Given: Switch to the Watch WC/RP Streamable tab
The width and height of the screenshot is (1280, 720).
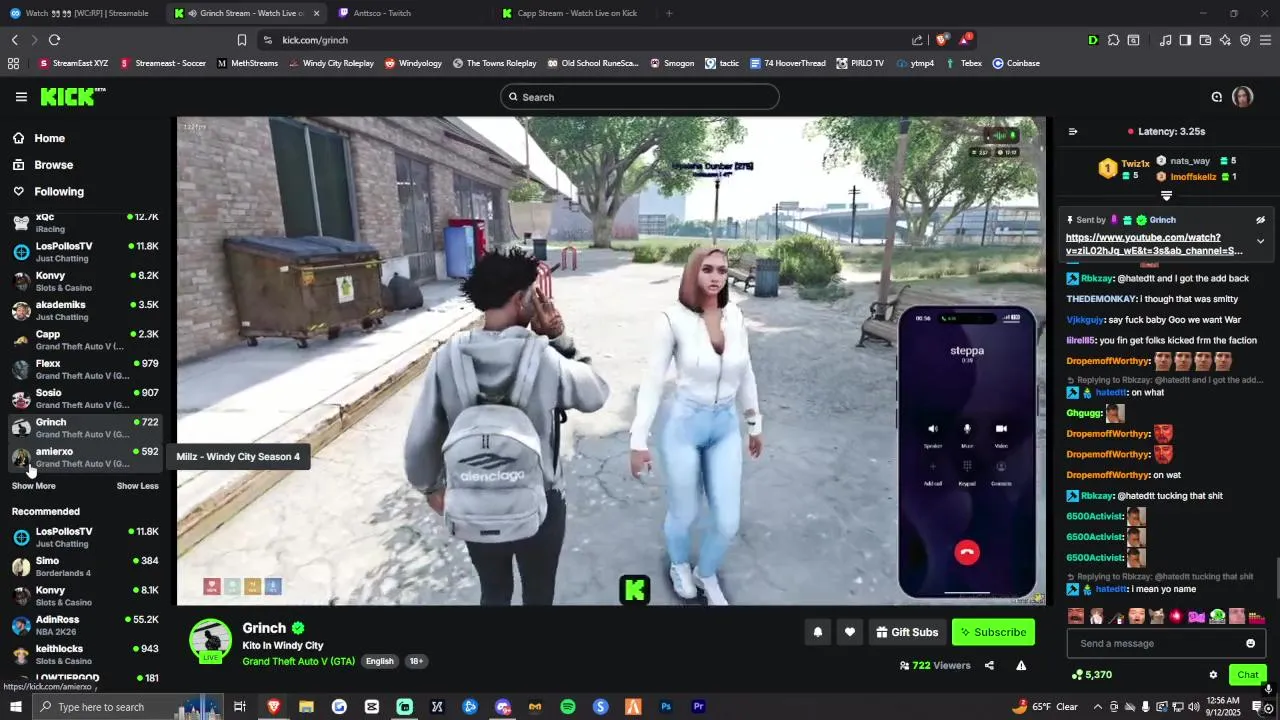Looking at the screenshot, I should click(80, 13).
